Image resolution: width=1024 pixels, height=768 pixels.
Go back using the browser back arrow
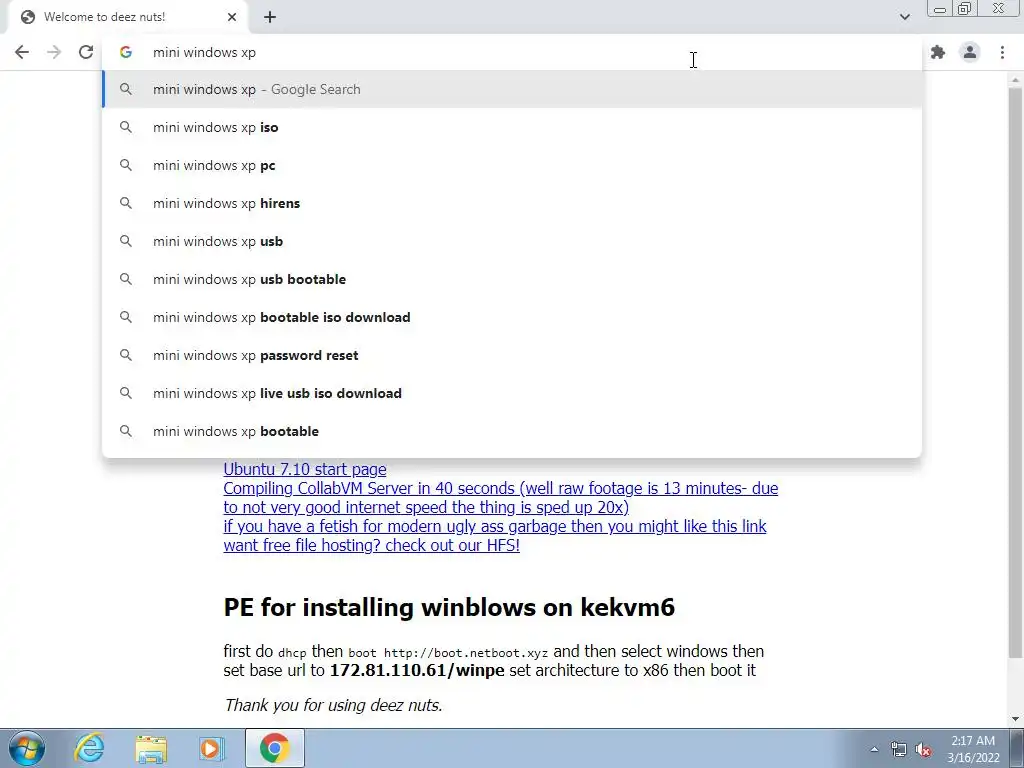pyautogui.click(x=22, y=52)
